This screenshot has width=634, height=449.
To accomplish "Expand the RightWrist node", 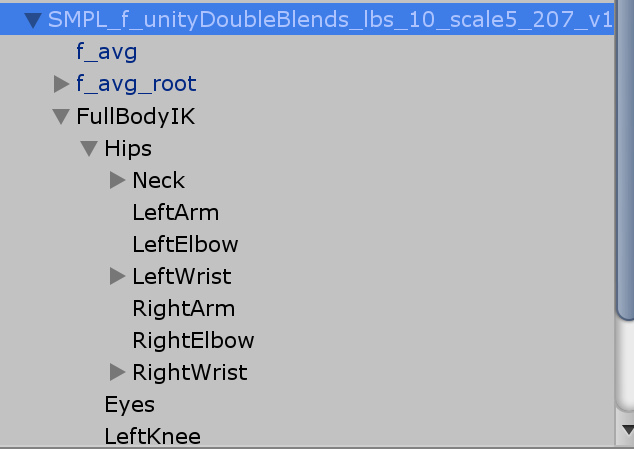I will (x=118, y=372).
